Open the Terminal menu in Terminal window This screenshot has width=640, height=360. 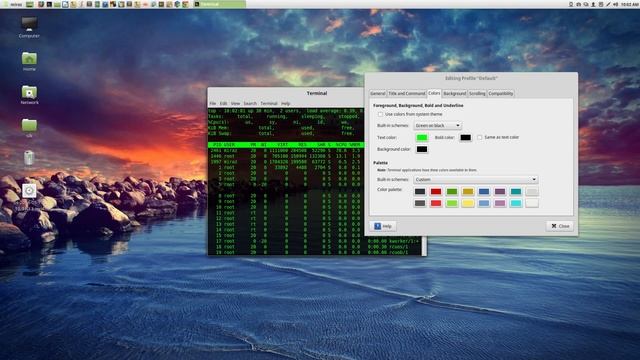coord(269,104)
